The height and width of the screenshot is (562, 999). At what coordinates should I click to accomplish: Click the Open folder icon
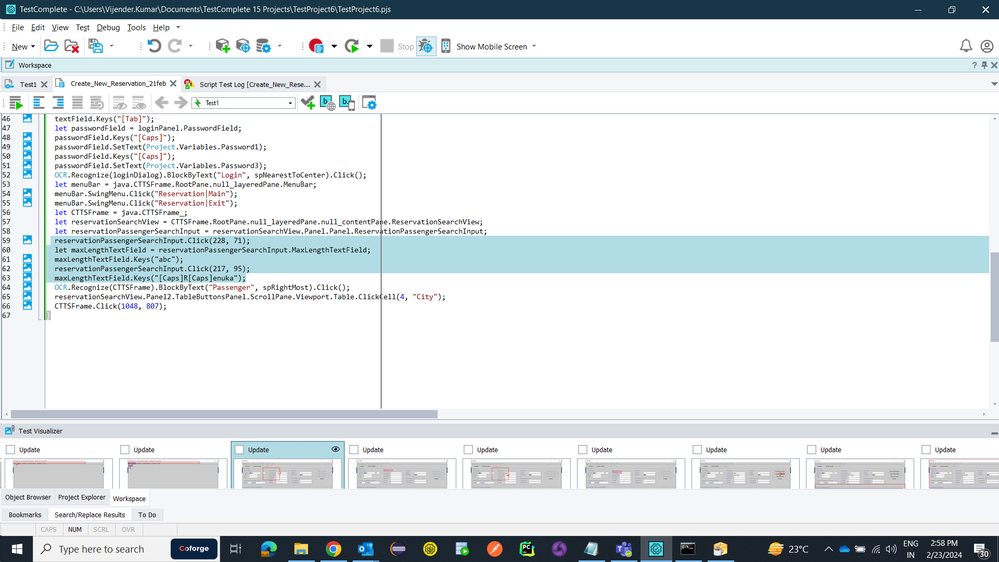51,46
